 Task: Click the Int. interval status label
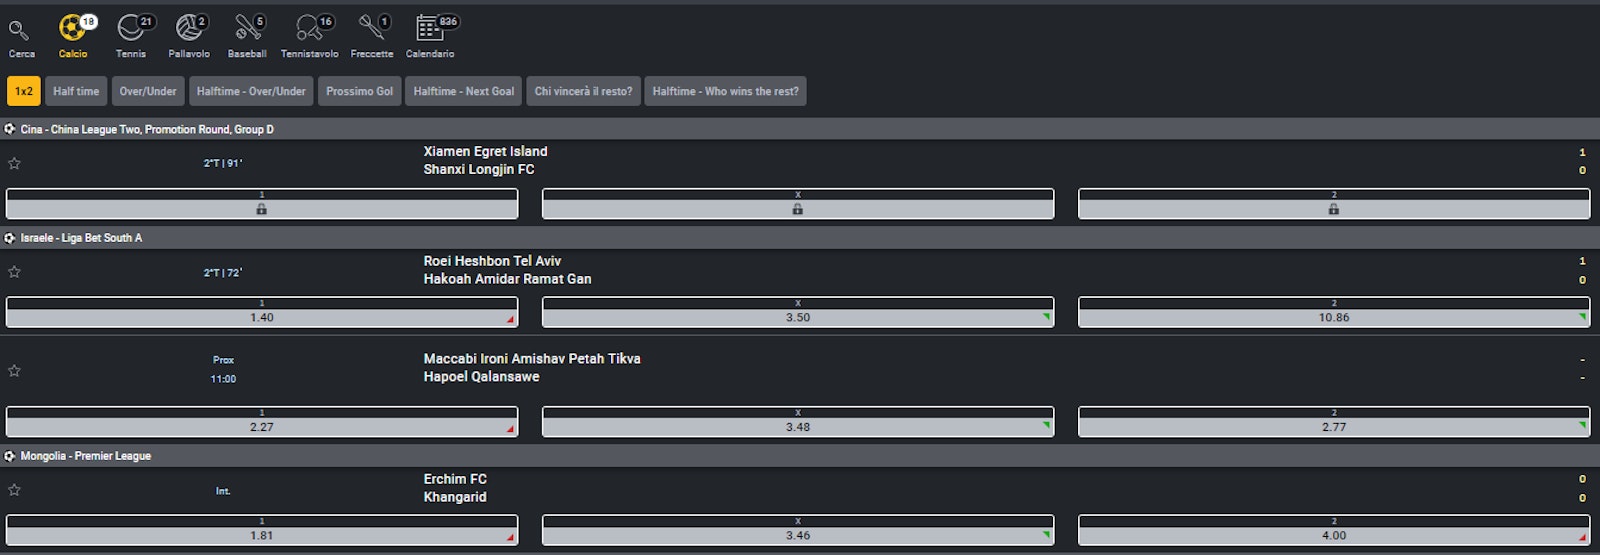click(x=223, y=491)
